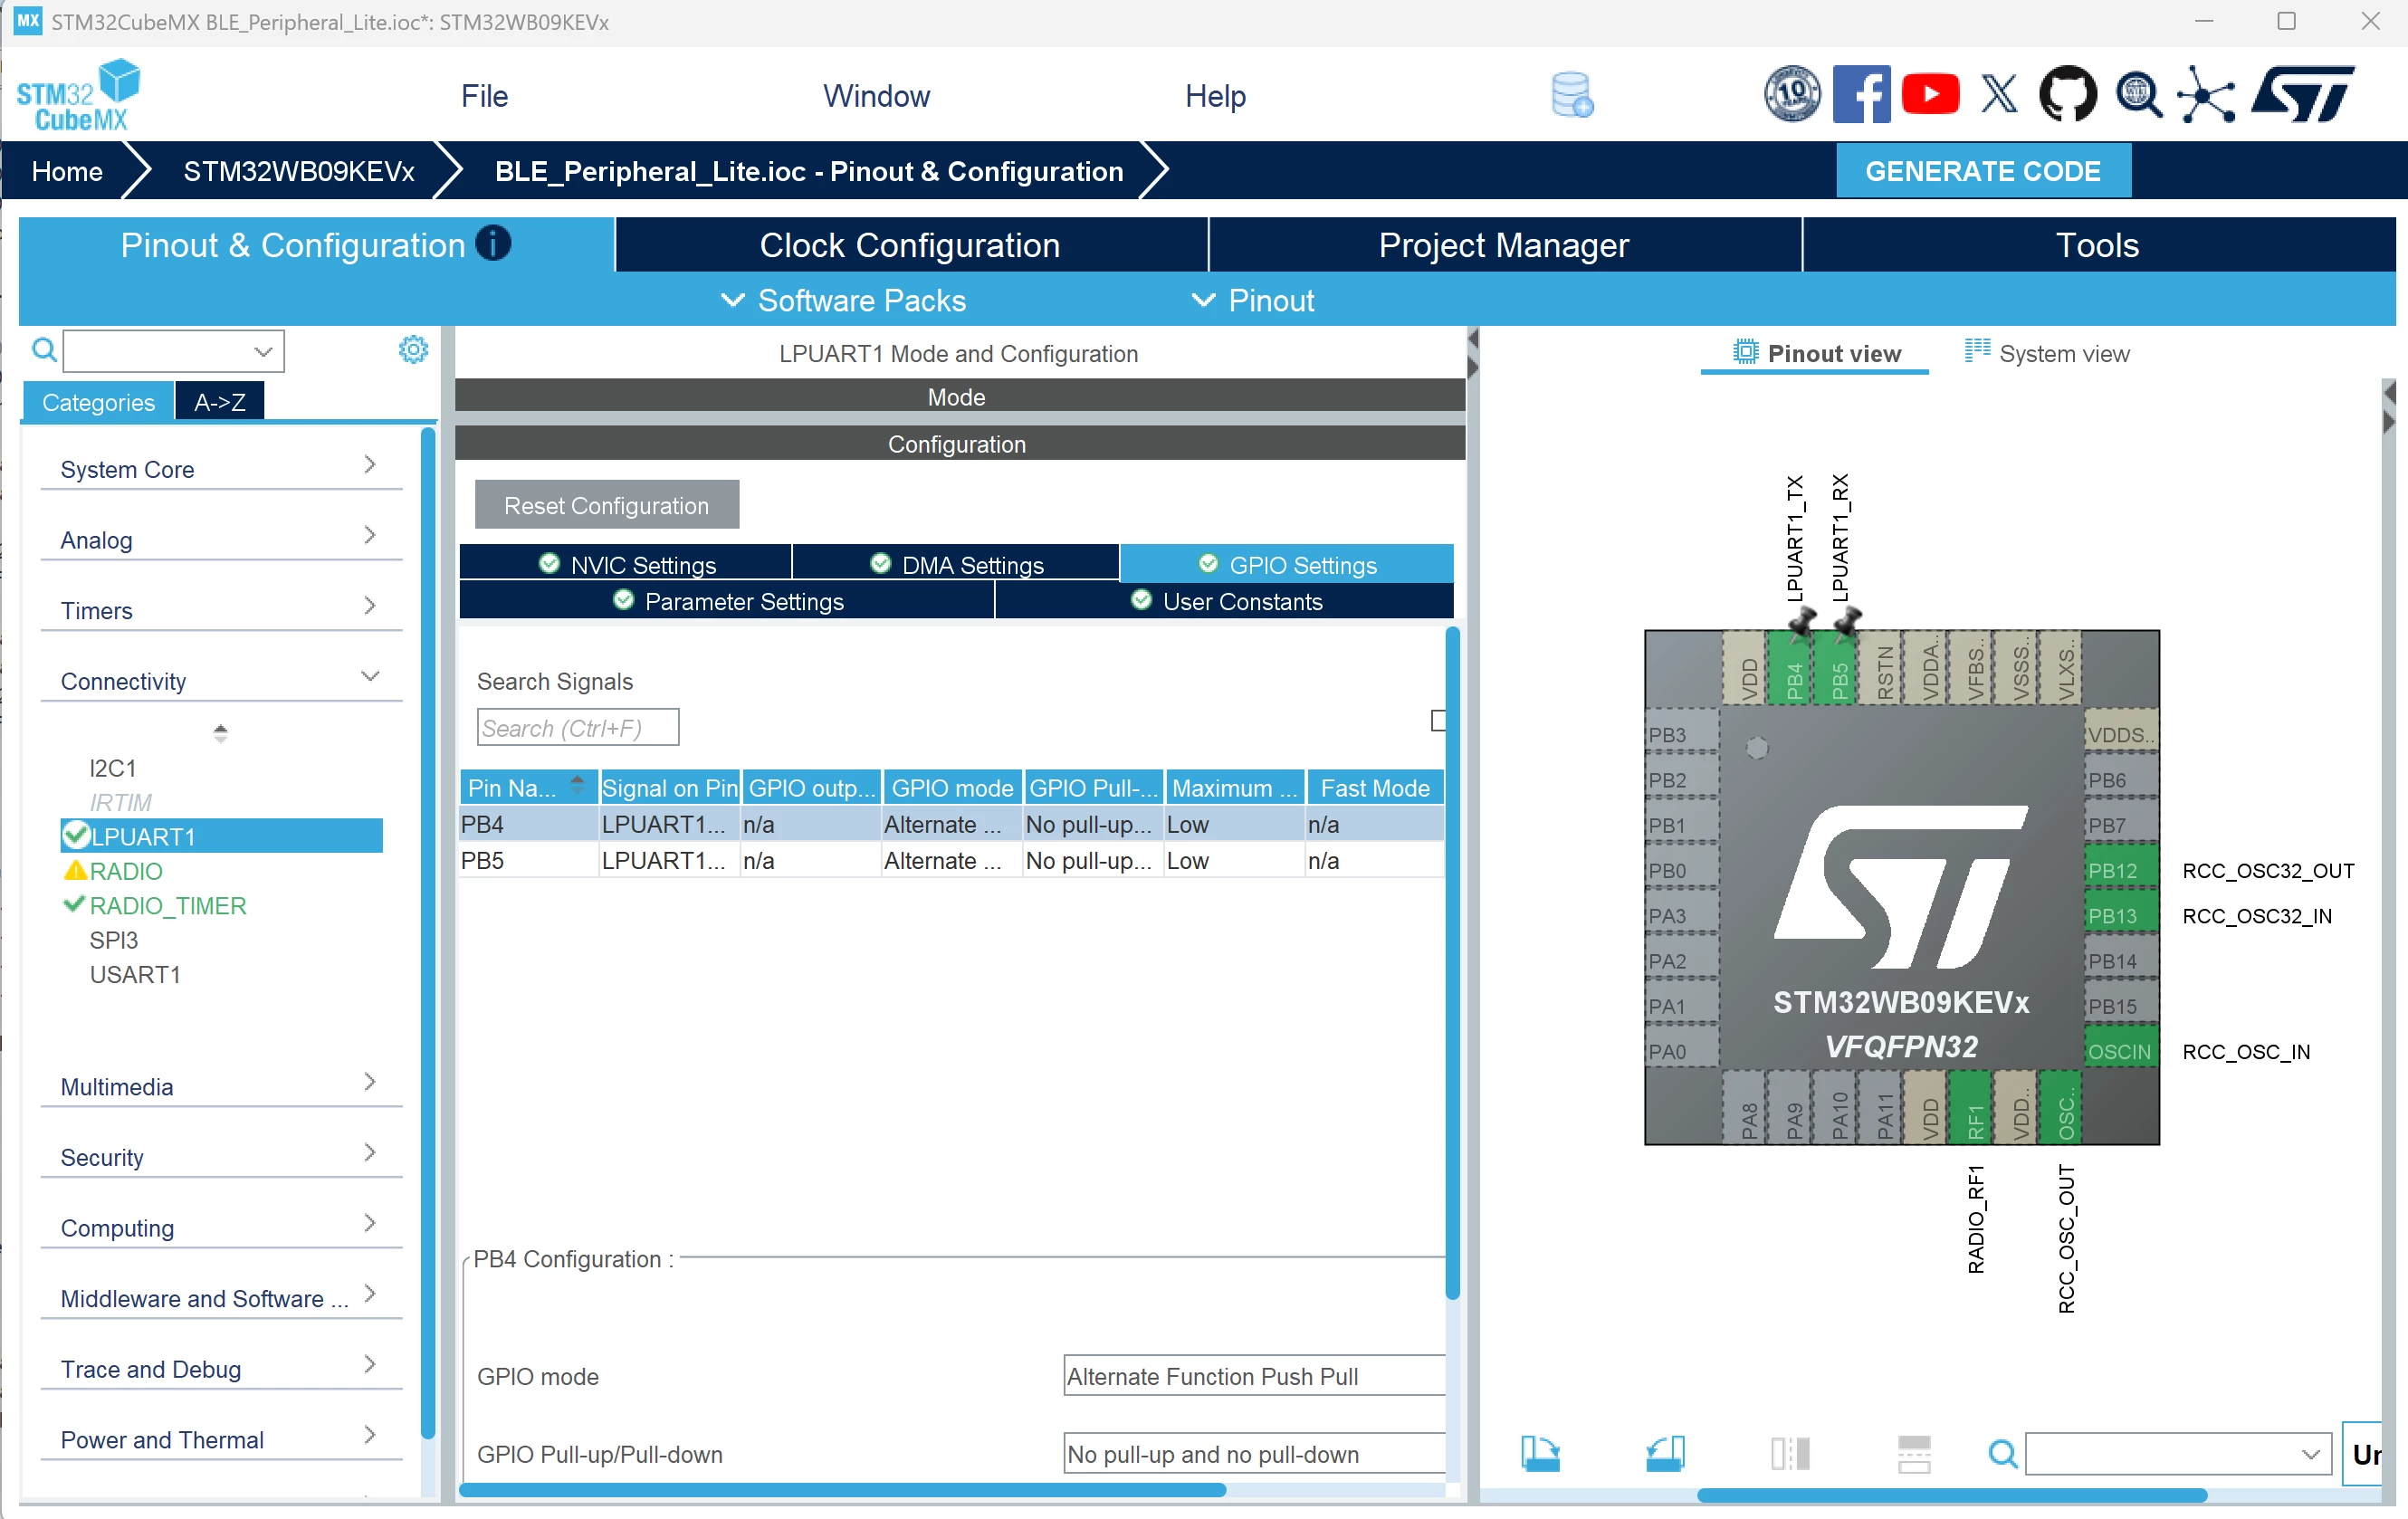Viewport: 2408px width, 1519px height.
Task: Expand the Multimedia category
Action: pyautogui.click(x=221, y=1085)
